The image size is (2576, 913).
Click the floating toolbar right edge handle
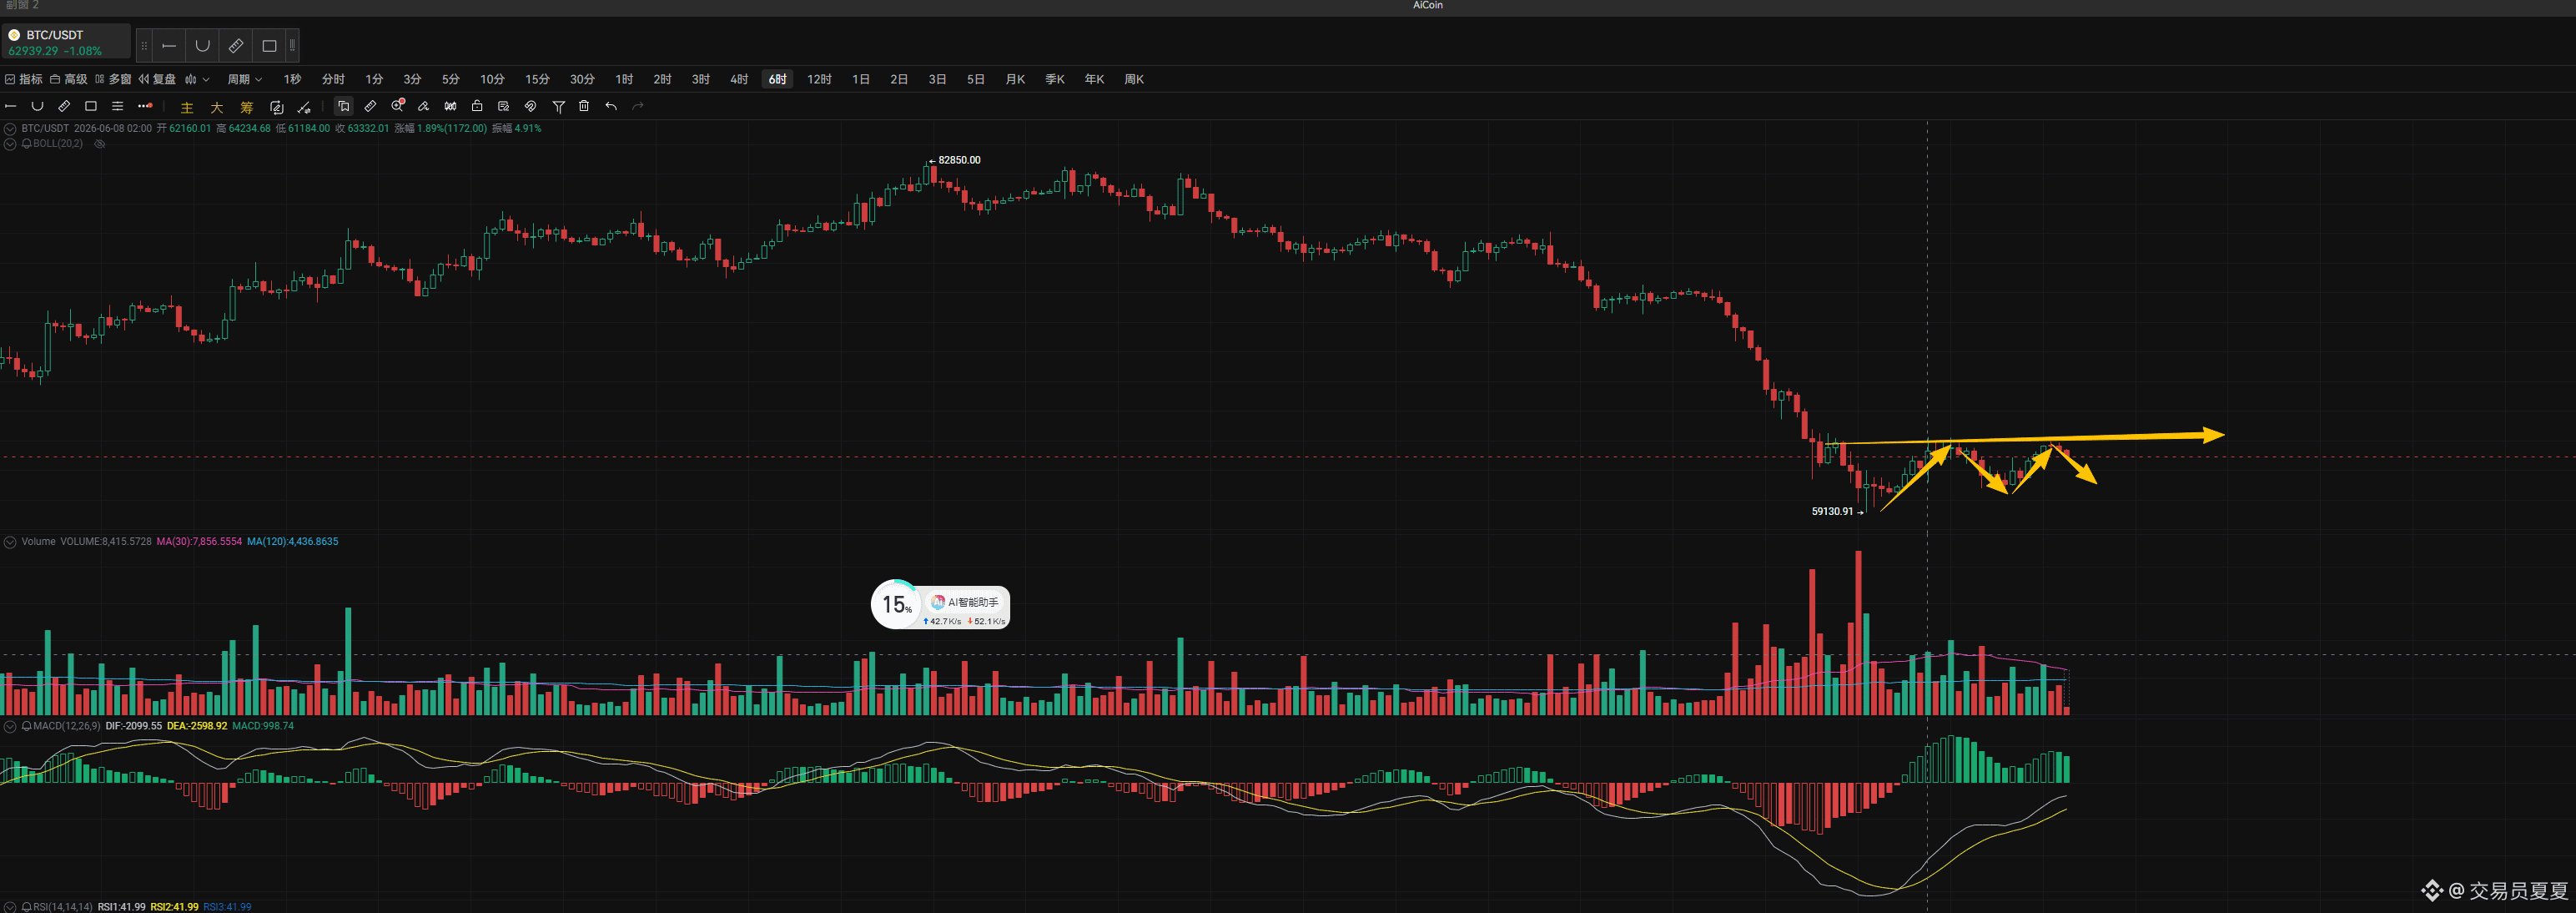292,46
